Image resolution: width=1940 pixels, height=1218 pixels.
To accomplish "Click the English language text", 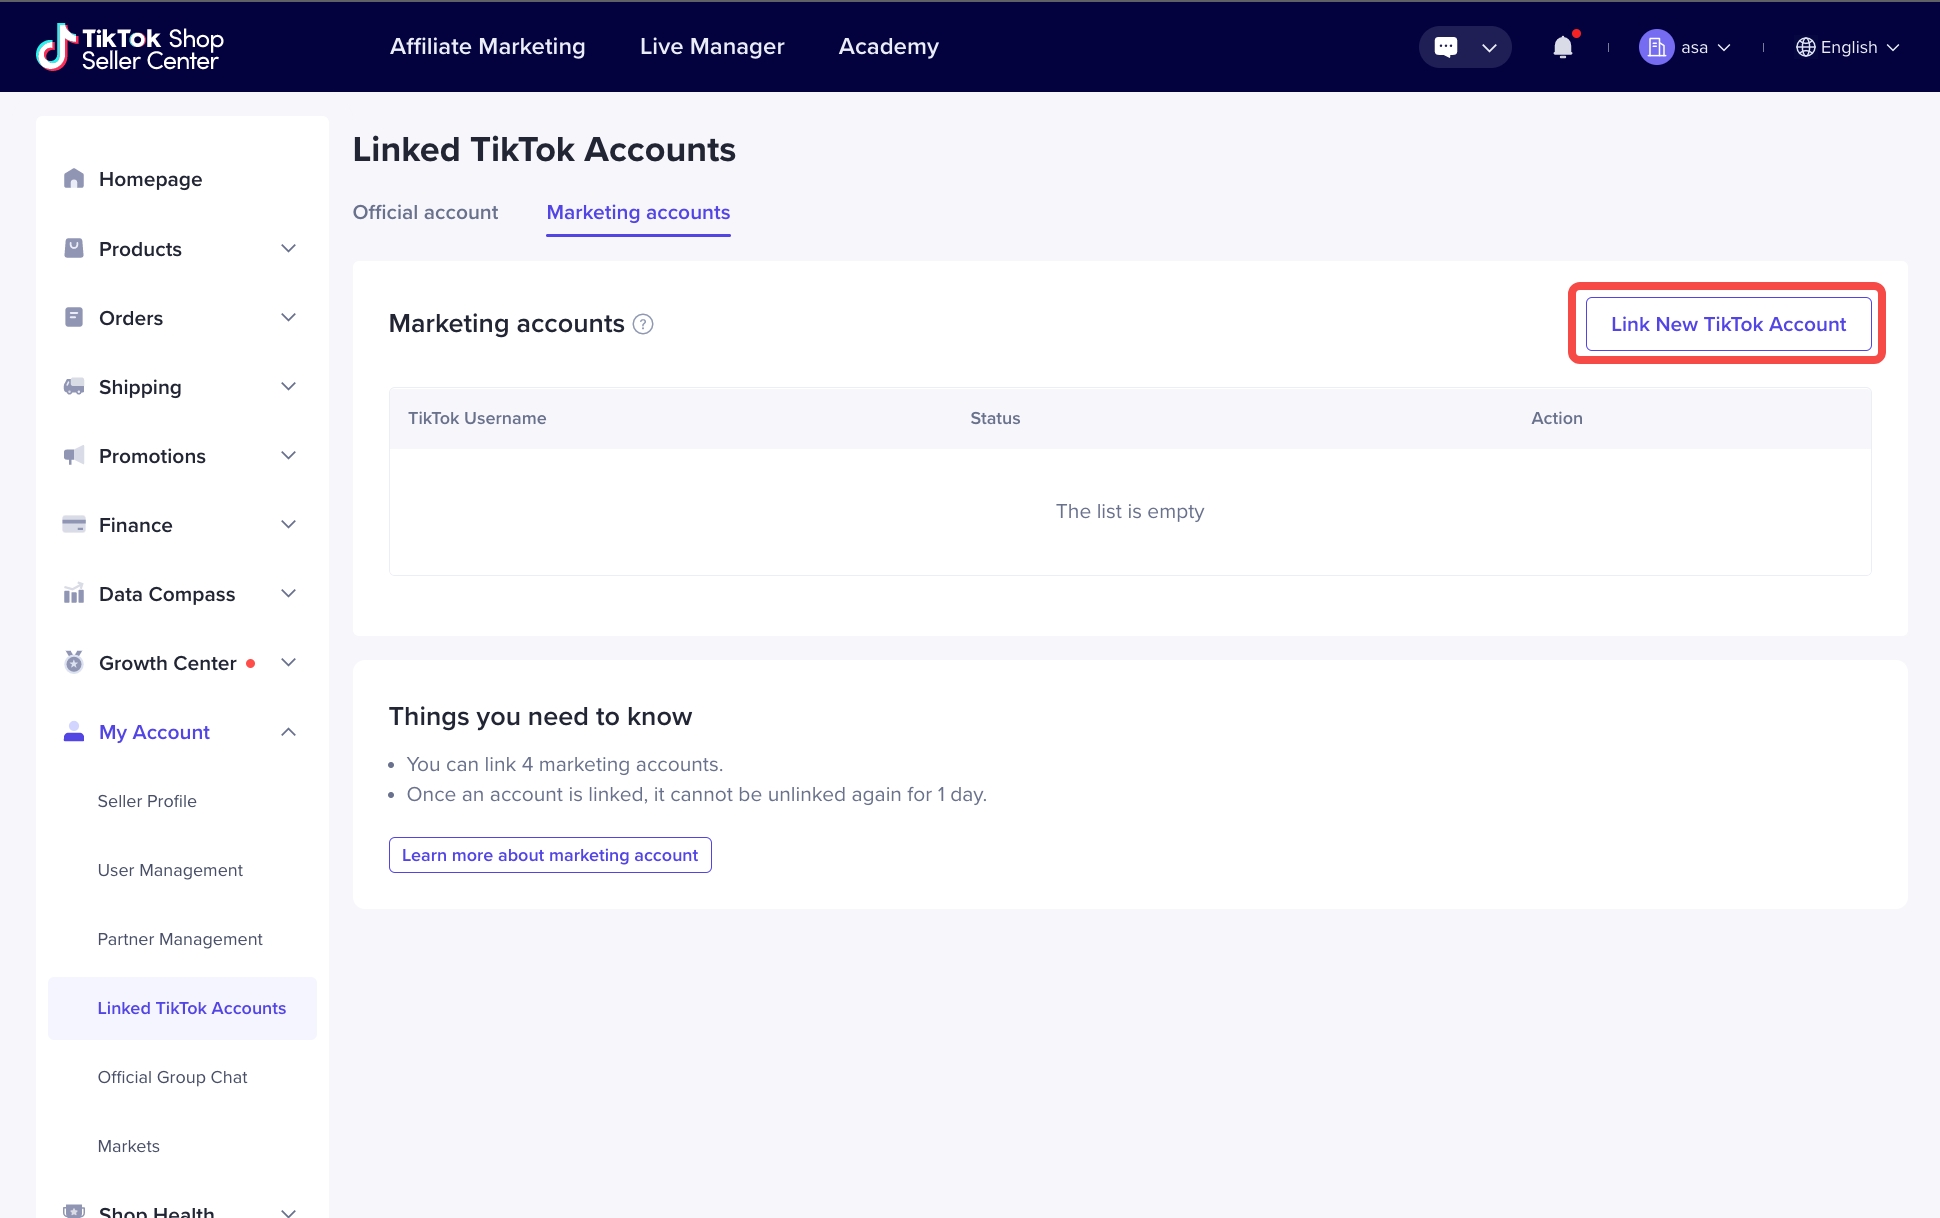I will tap(1849, 47).
